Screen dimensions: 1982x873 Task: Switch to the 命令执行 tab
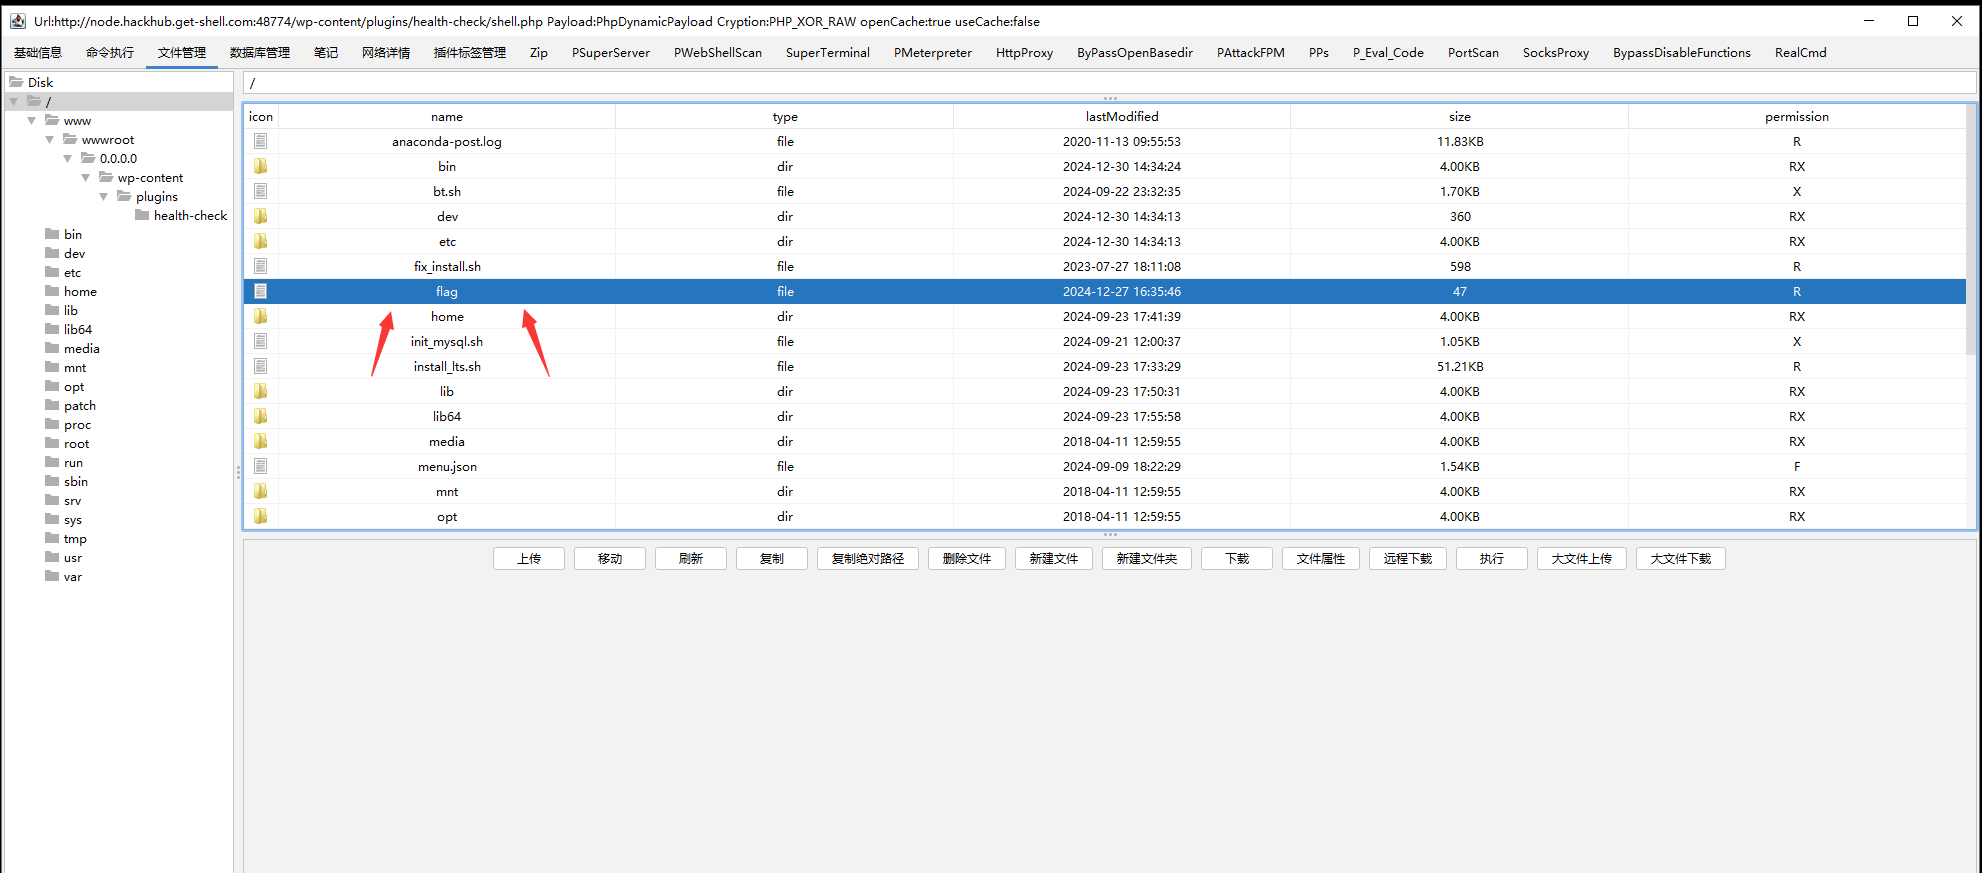coord(110,53)
